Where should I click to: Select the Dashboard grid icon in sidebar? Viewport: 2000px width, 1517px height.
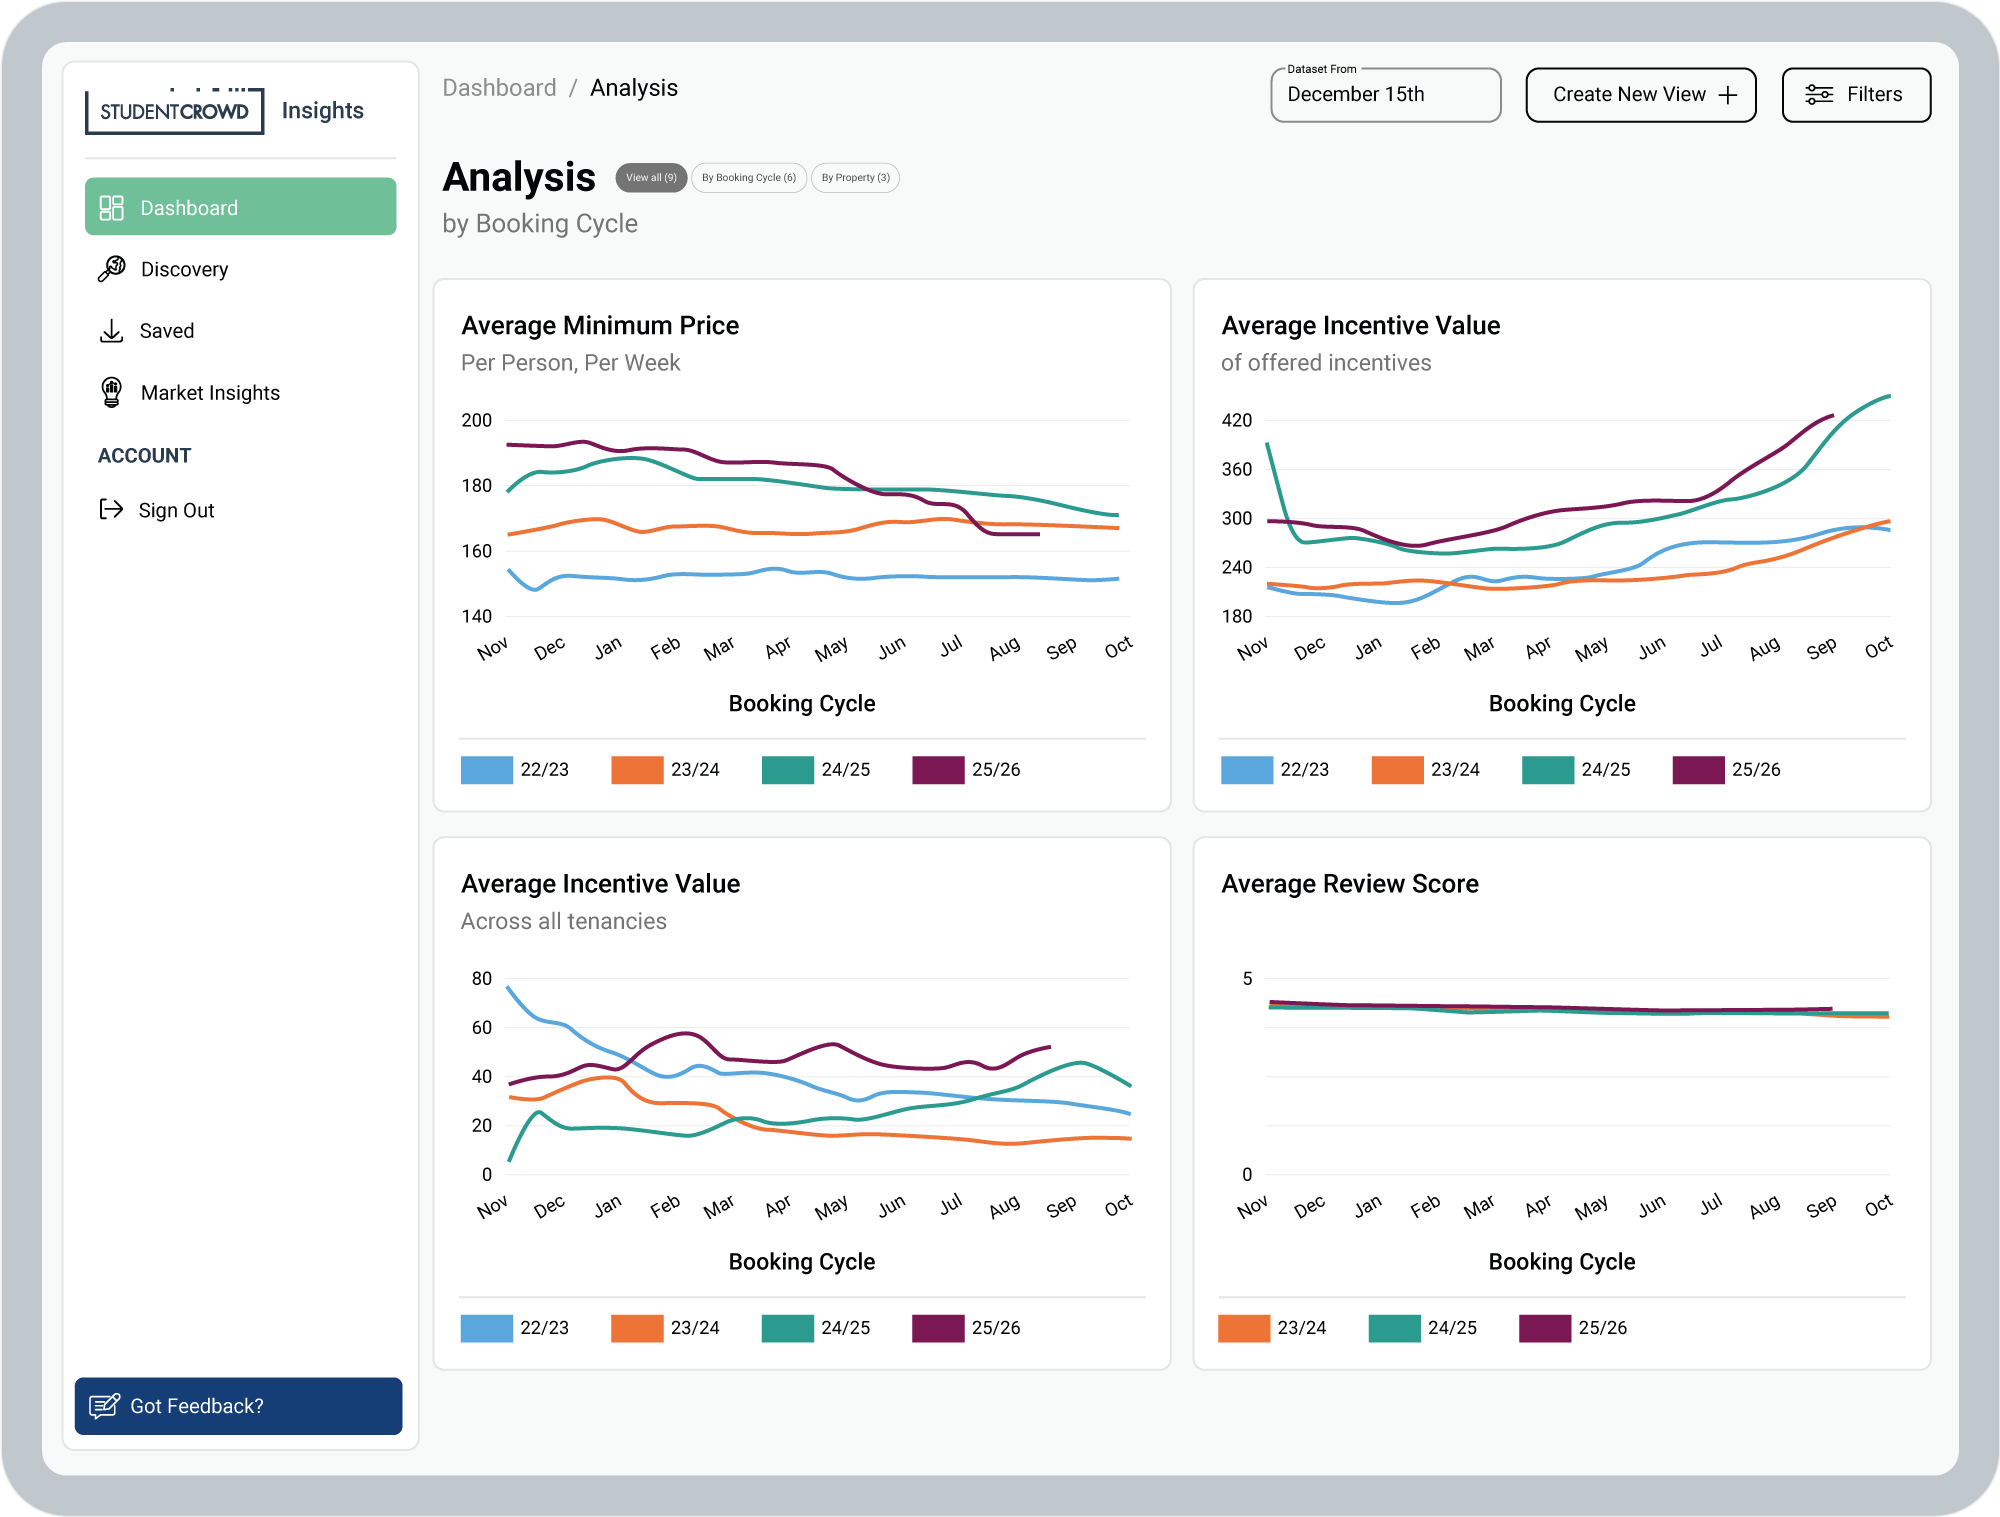110,207
